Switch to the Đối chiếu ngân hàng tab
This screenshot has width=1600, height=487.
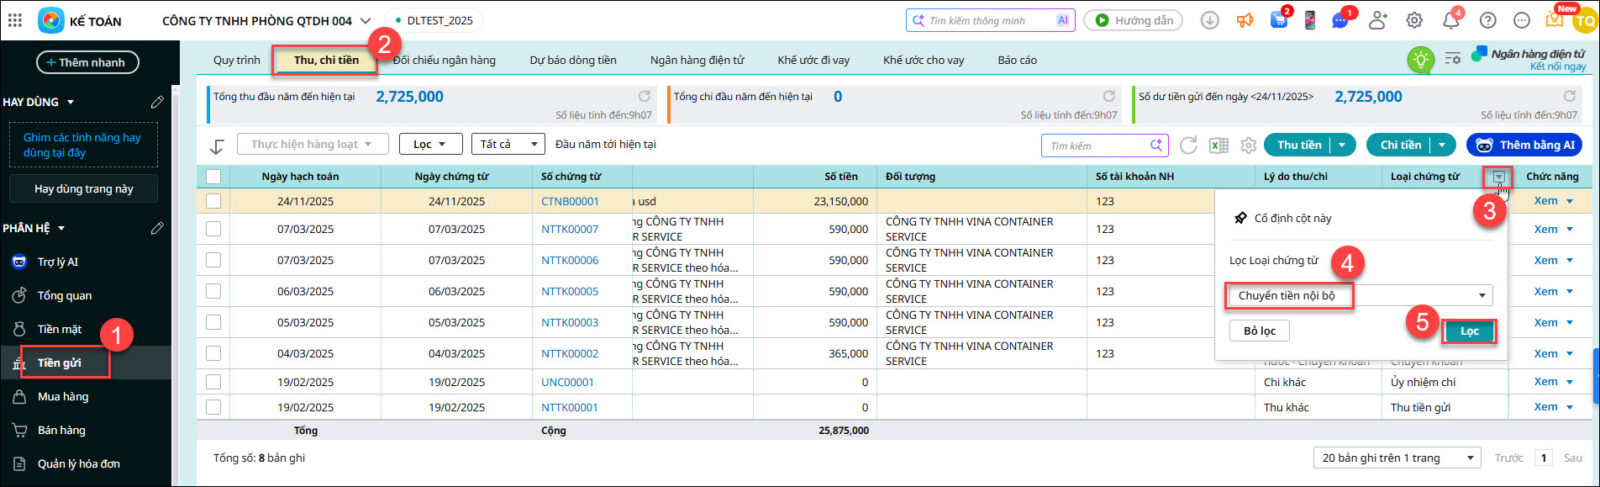[444, 60]
